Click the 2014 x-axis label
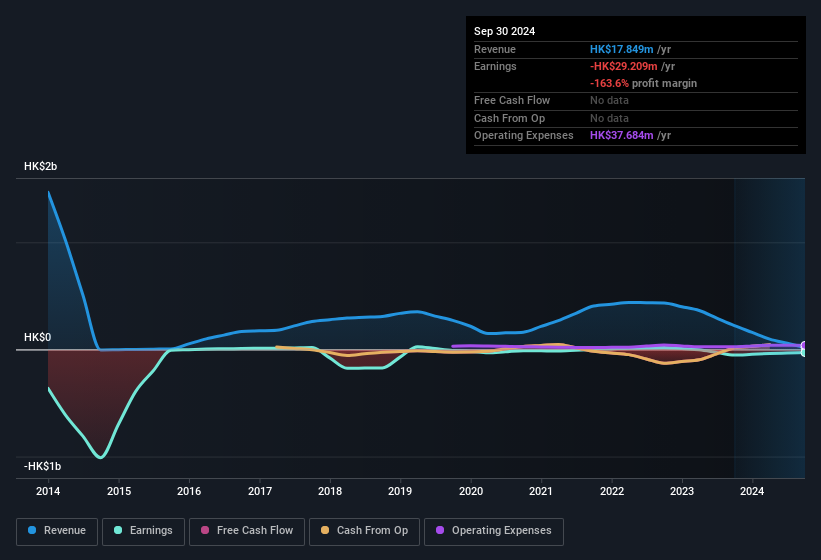Image resolution: width=821 pixels, height=560 pixels. [48, 491]
